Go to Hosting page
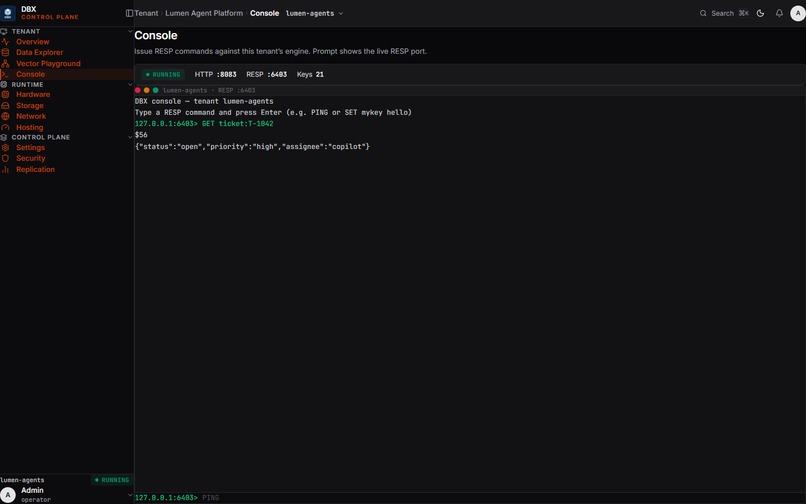This screenshot has height=504, width=806. pyautogui.click(x=30, y=128)
